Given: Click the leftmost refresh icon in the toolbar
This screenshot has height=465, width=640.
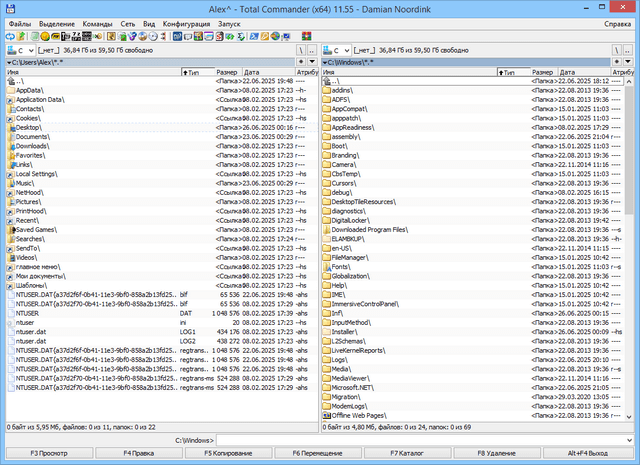Looking at the screenshot, I should coord(9,36).
